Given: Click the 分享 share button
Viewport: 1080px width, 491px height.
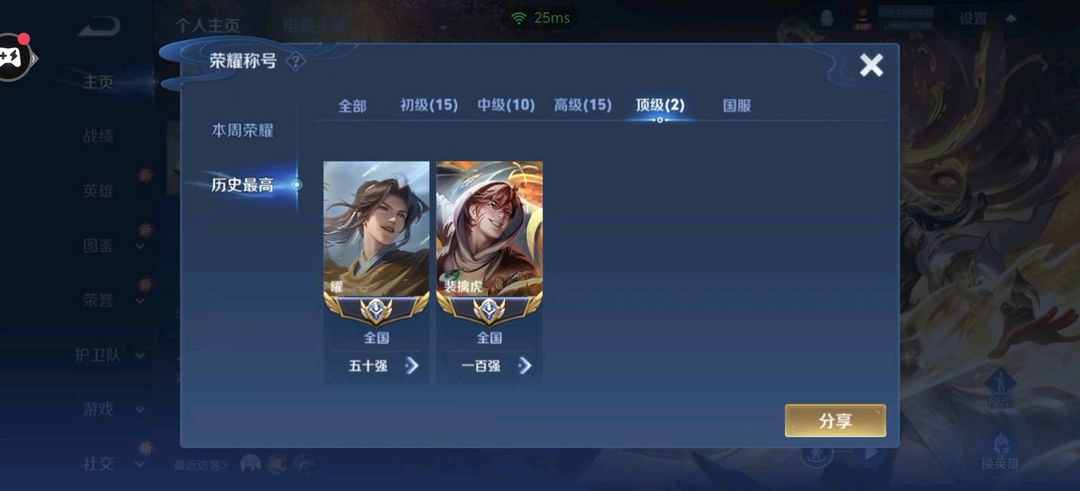Looking at the screenshot, I should click(835, 421).
